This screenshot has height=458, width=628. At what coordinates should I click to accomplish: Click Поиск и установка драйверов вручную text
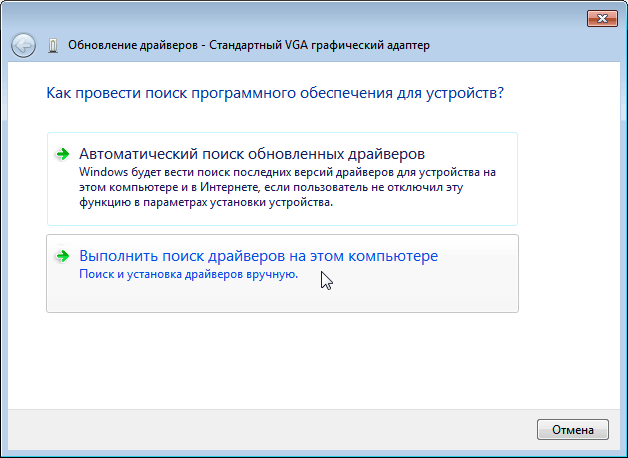point(188,274)
